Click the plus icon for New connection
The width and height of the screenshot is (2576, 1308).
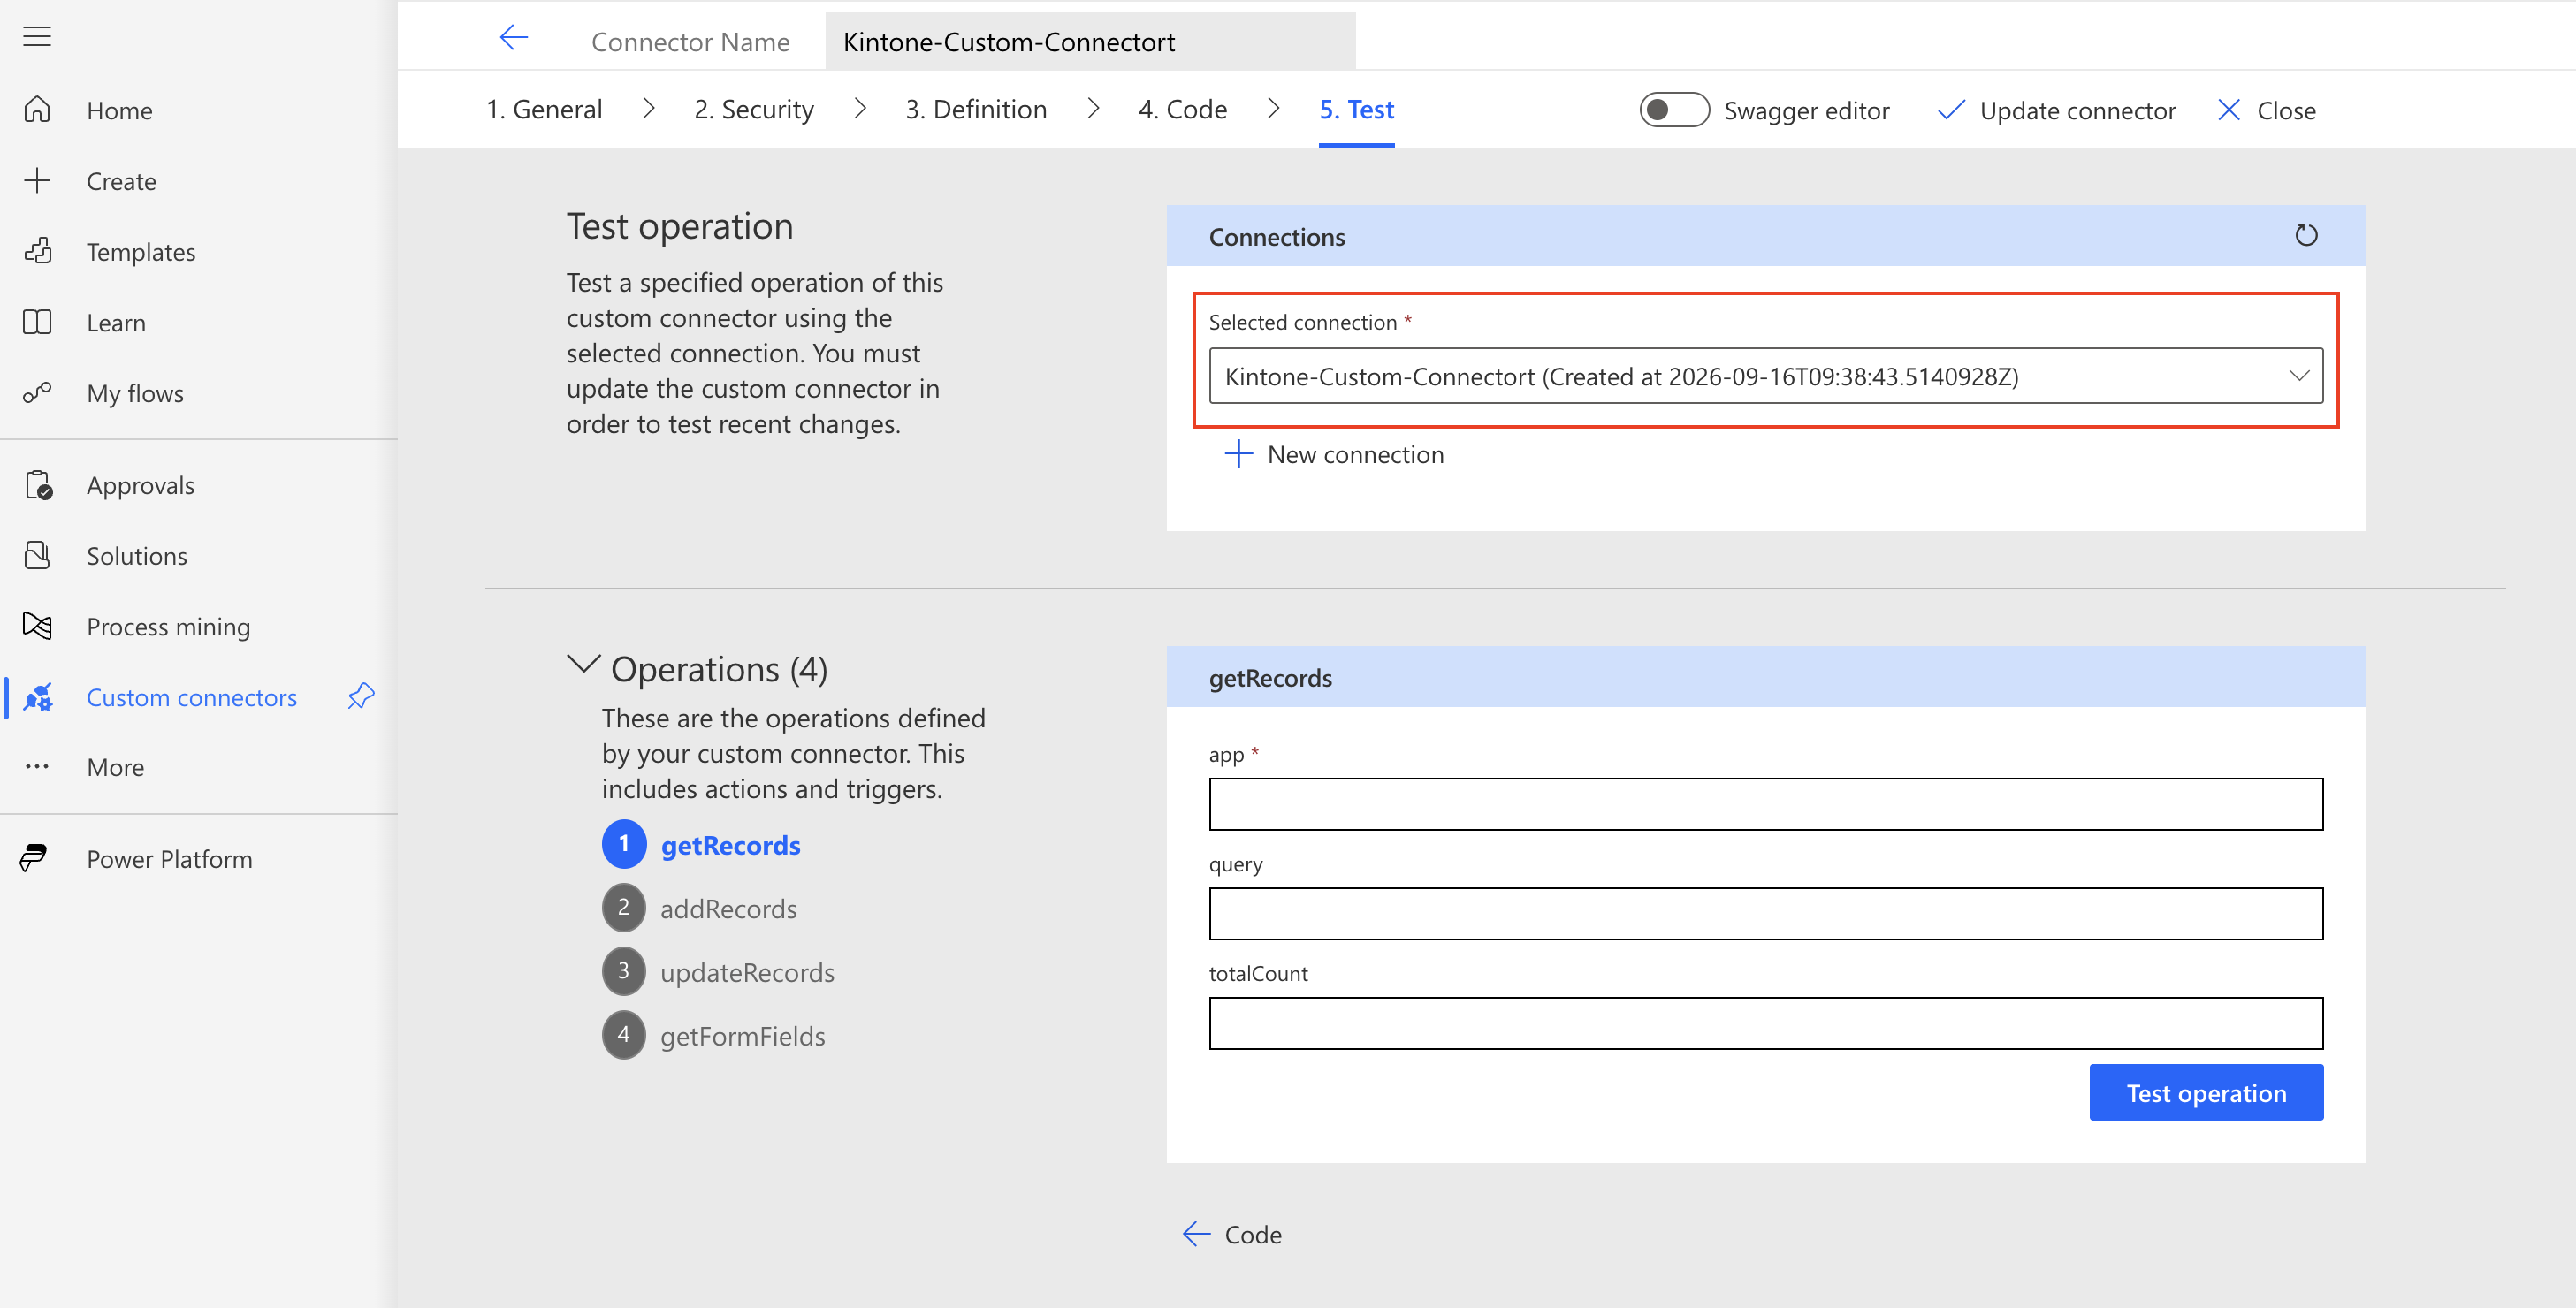pos(1238,454)
